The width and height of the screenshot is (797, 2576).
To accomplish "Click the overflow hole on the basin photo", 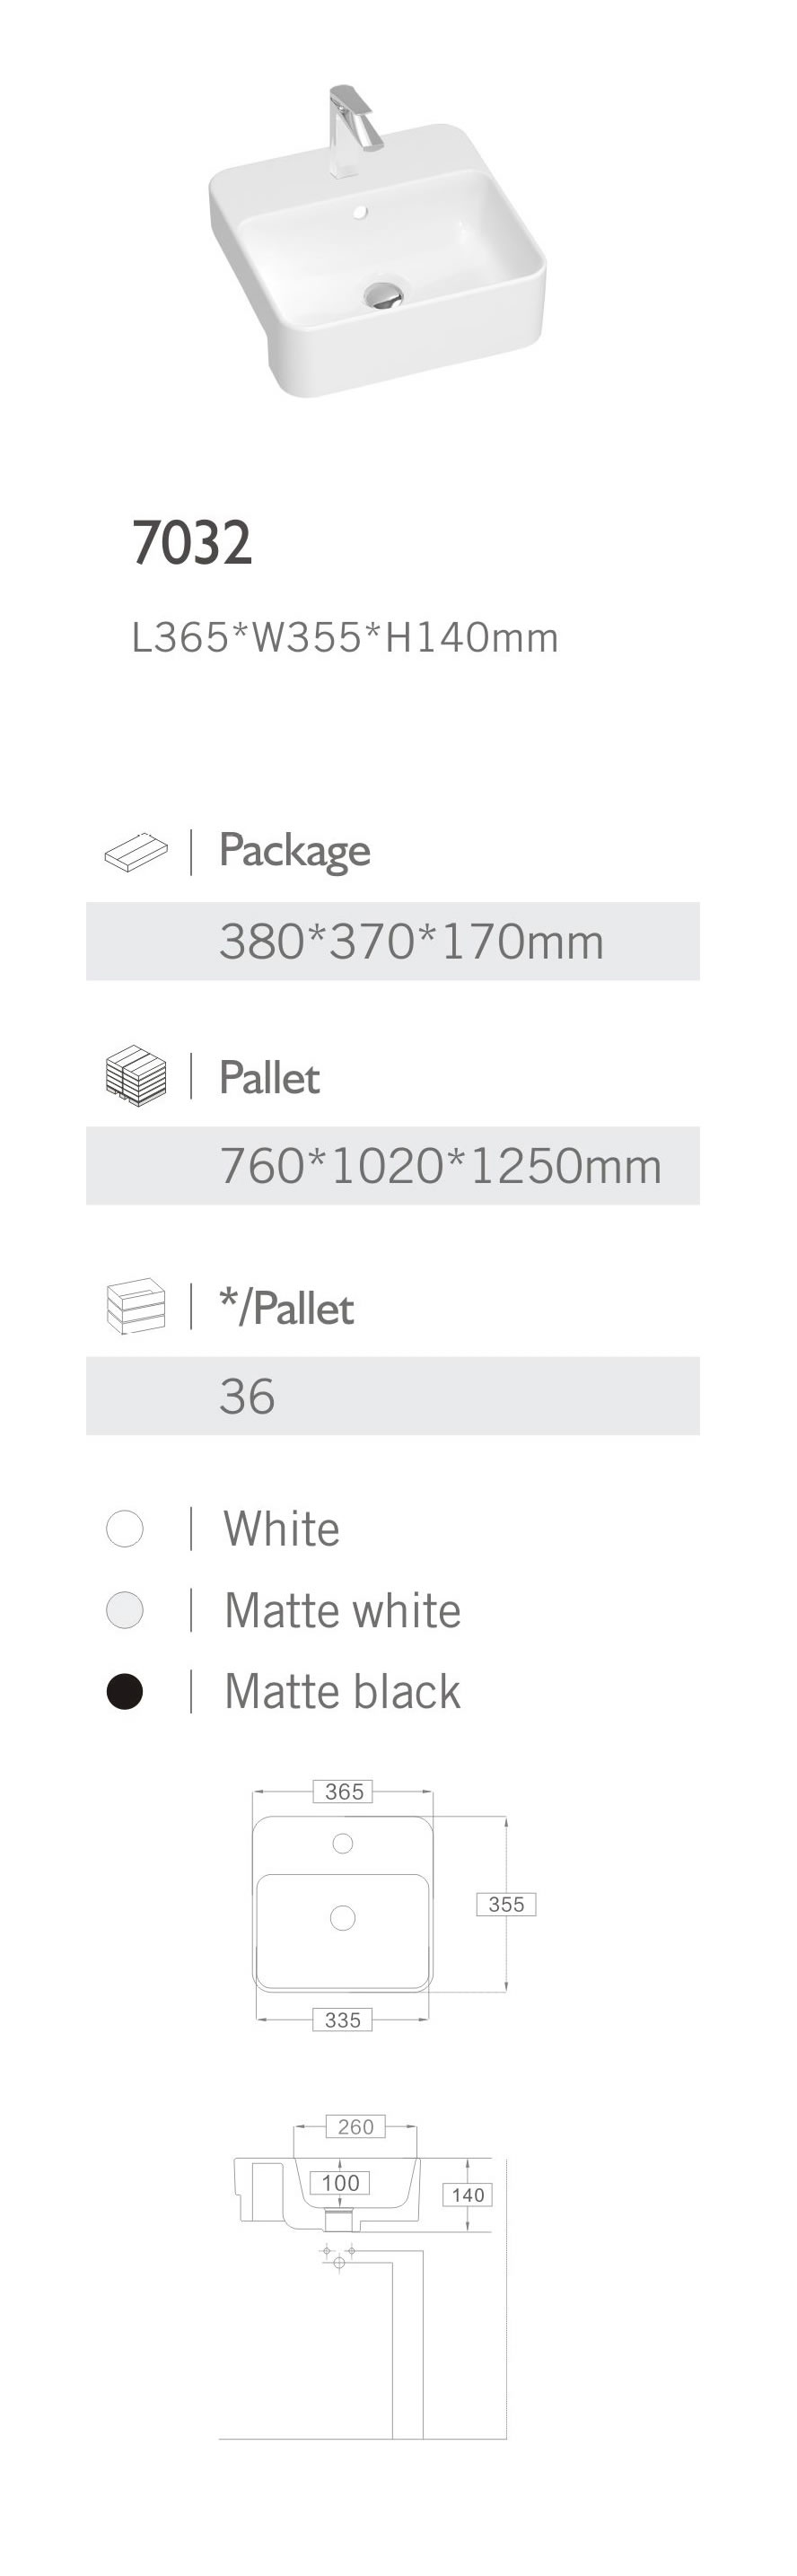I will click(x=361, y=212).
